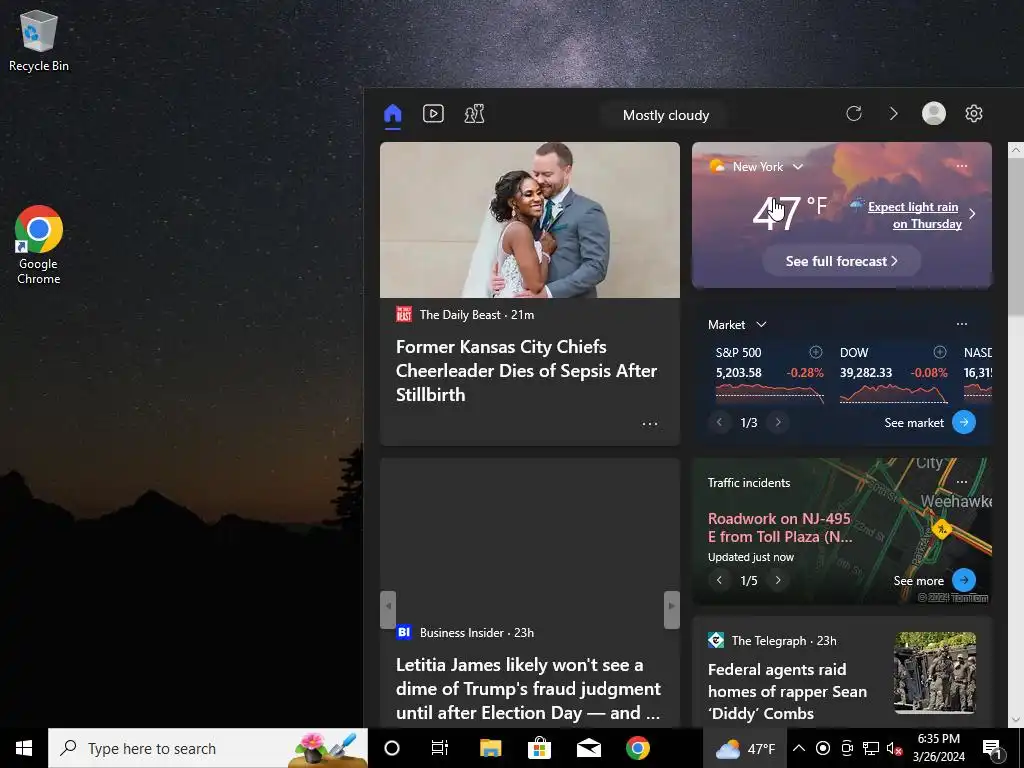Add DOW to watchlist
This screenshot has height=768, width=1024.
pyautogui.click(x=940, y=352)
